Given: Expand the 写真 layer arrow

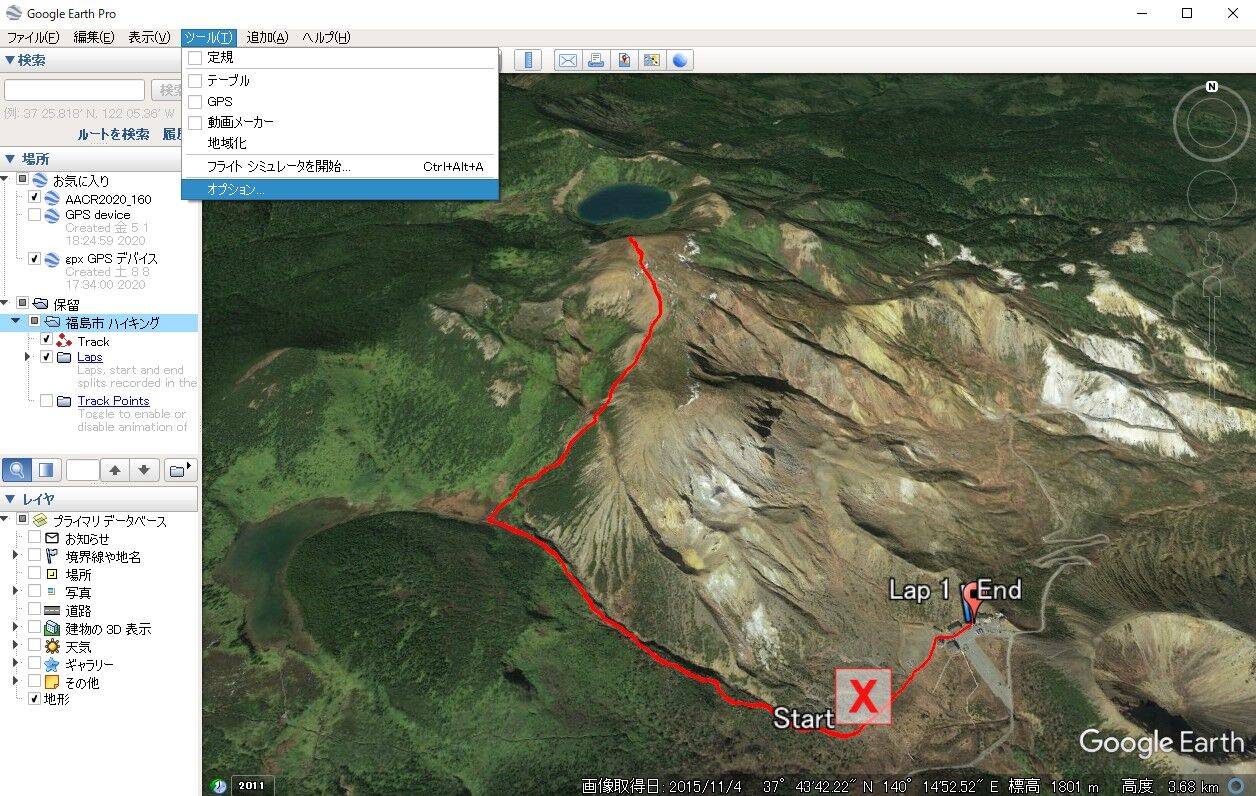Looking at the screenshot, I should (x=16, y=592).
